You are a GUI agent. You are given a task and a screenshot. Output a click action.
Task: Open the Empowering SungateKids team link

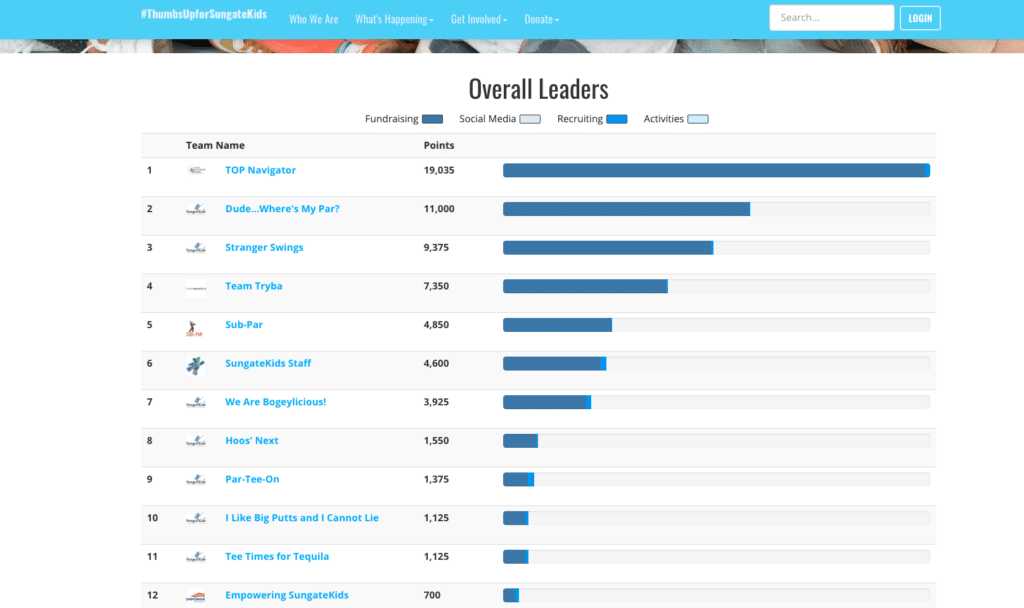click(287, 594)
